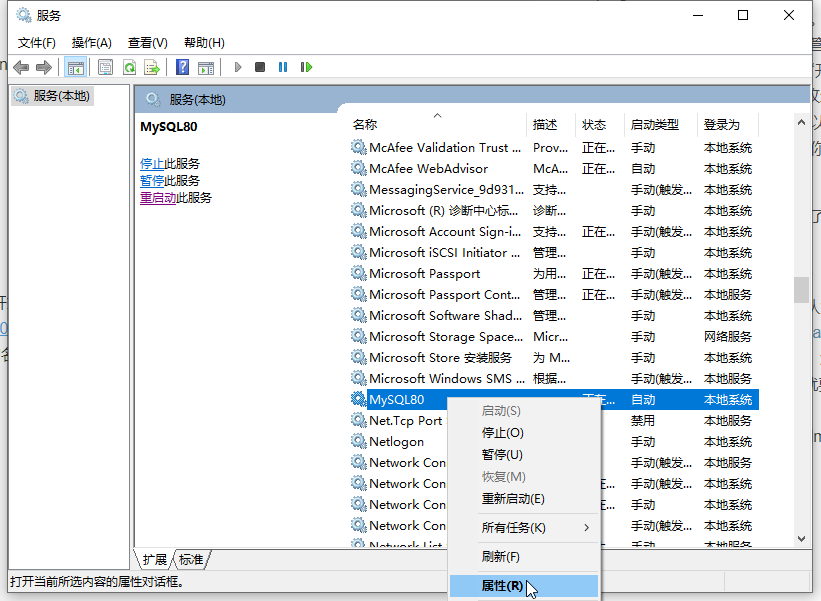The height and width of the screenshot is (601, 821).
Task: Choose 刷新(F) in the context menu
Action: 524,557
